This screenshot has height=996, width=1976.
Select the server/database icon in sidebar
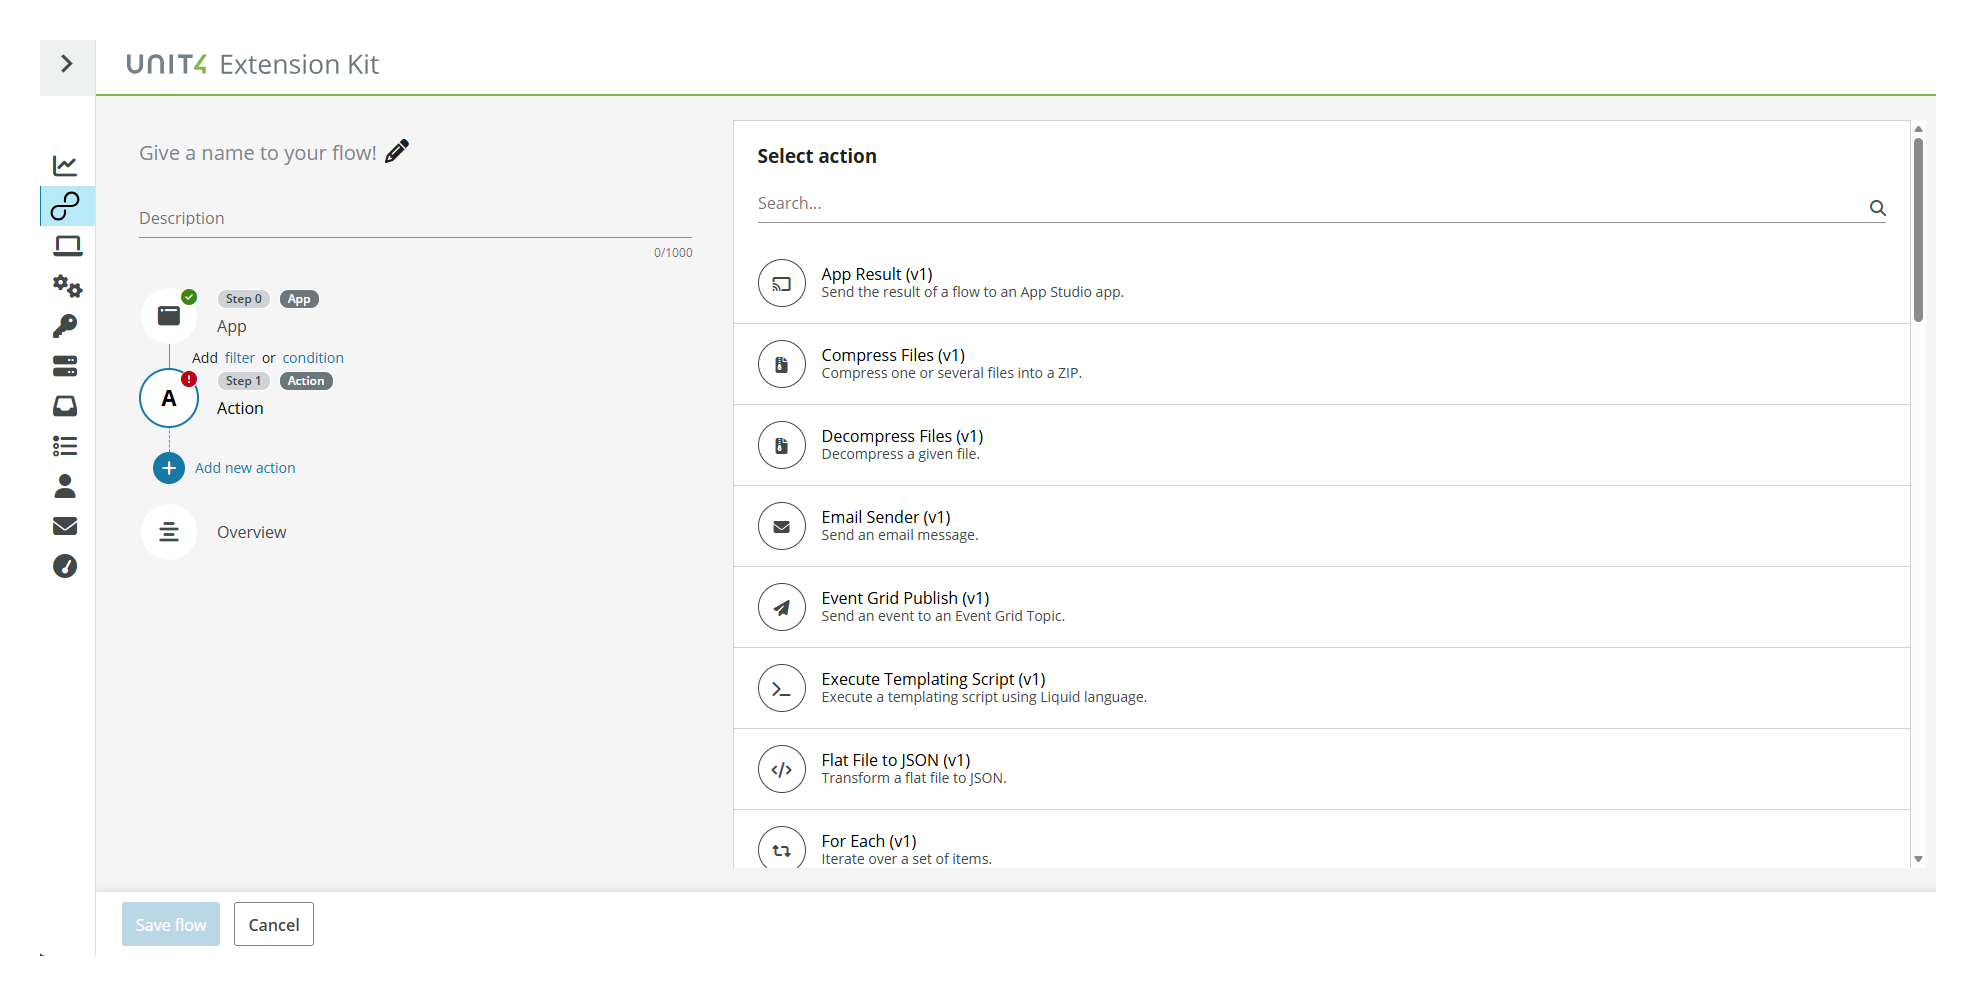click(x=65, y=366)
